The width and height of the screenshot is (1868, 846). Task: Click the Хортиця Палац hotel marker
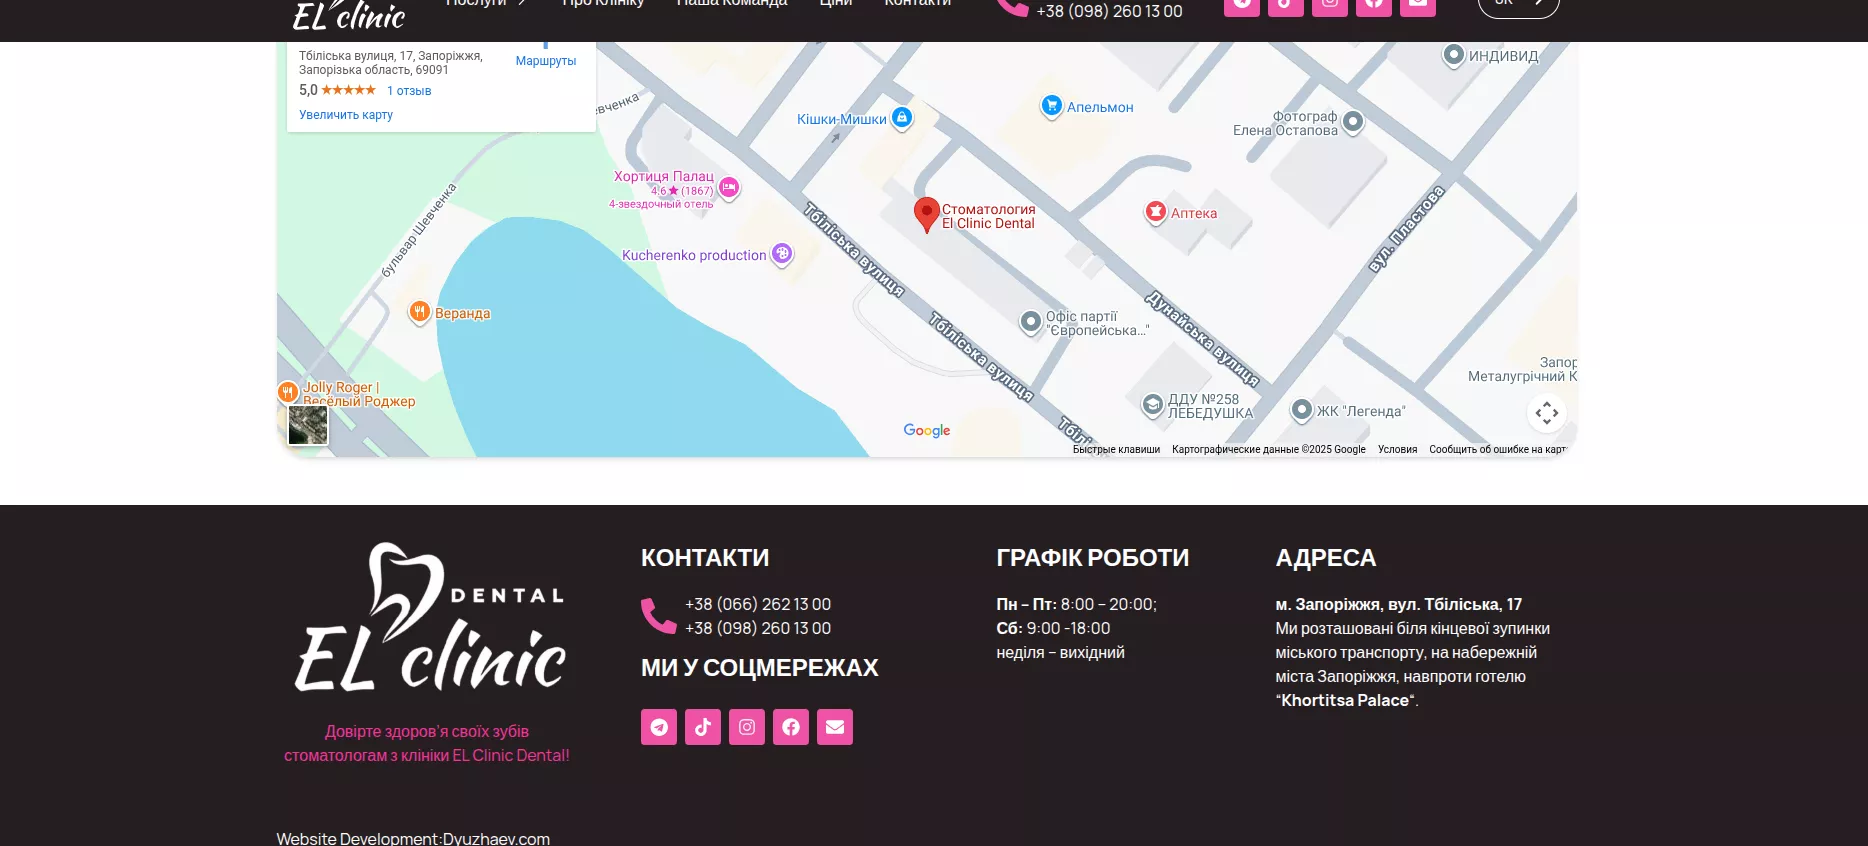point(729,187)
